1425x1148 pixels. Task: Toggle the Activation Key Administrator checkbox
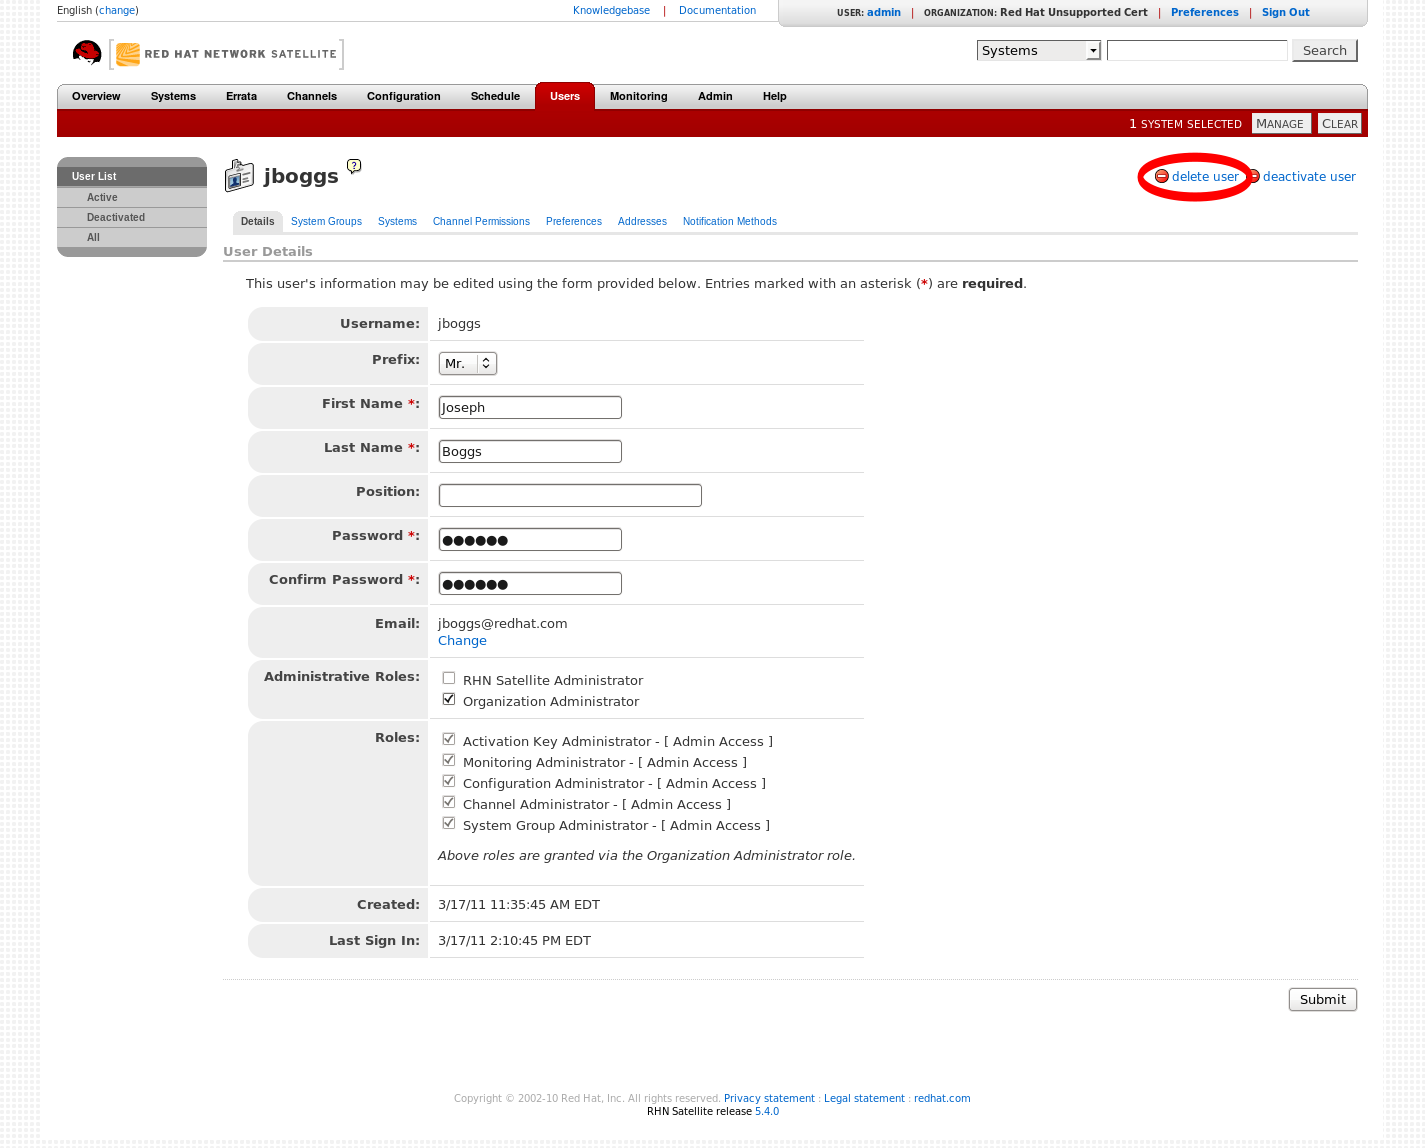pos(449,739)
